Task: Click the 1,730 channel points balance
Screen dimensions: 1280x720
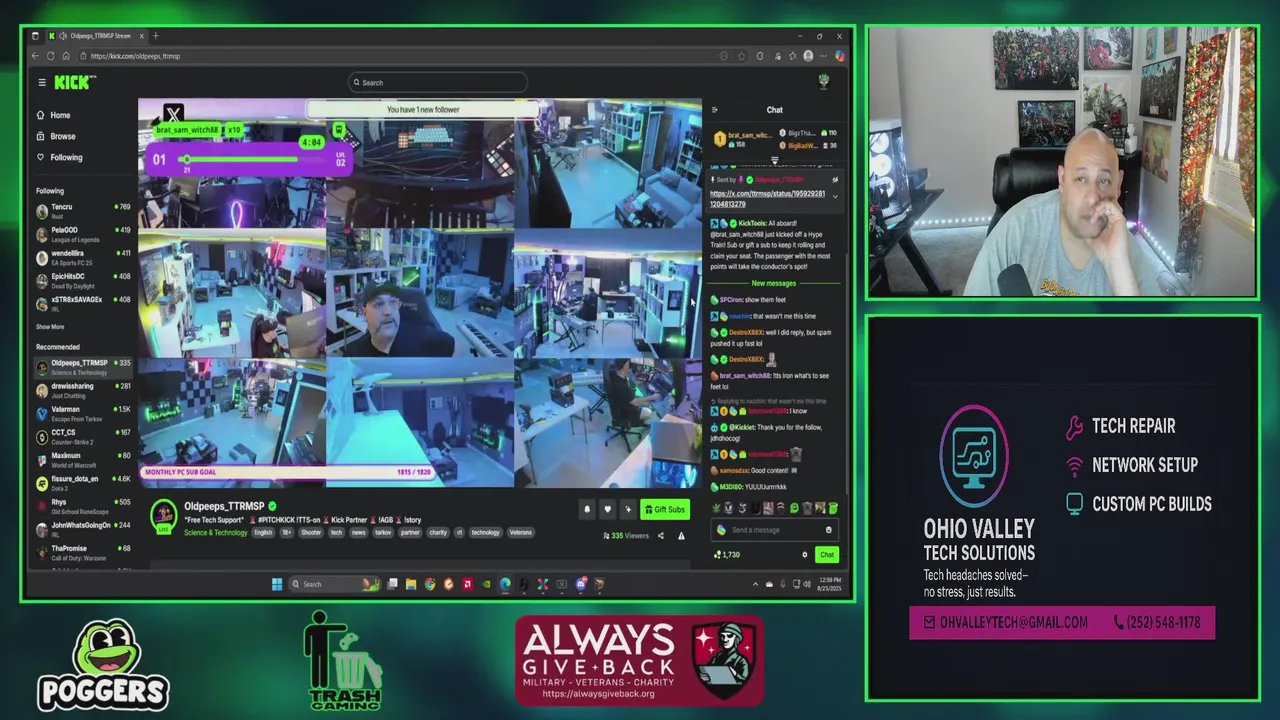Action: pyautogui.click(x=728, y=555)
